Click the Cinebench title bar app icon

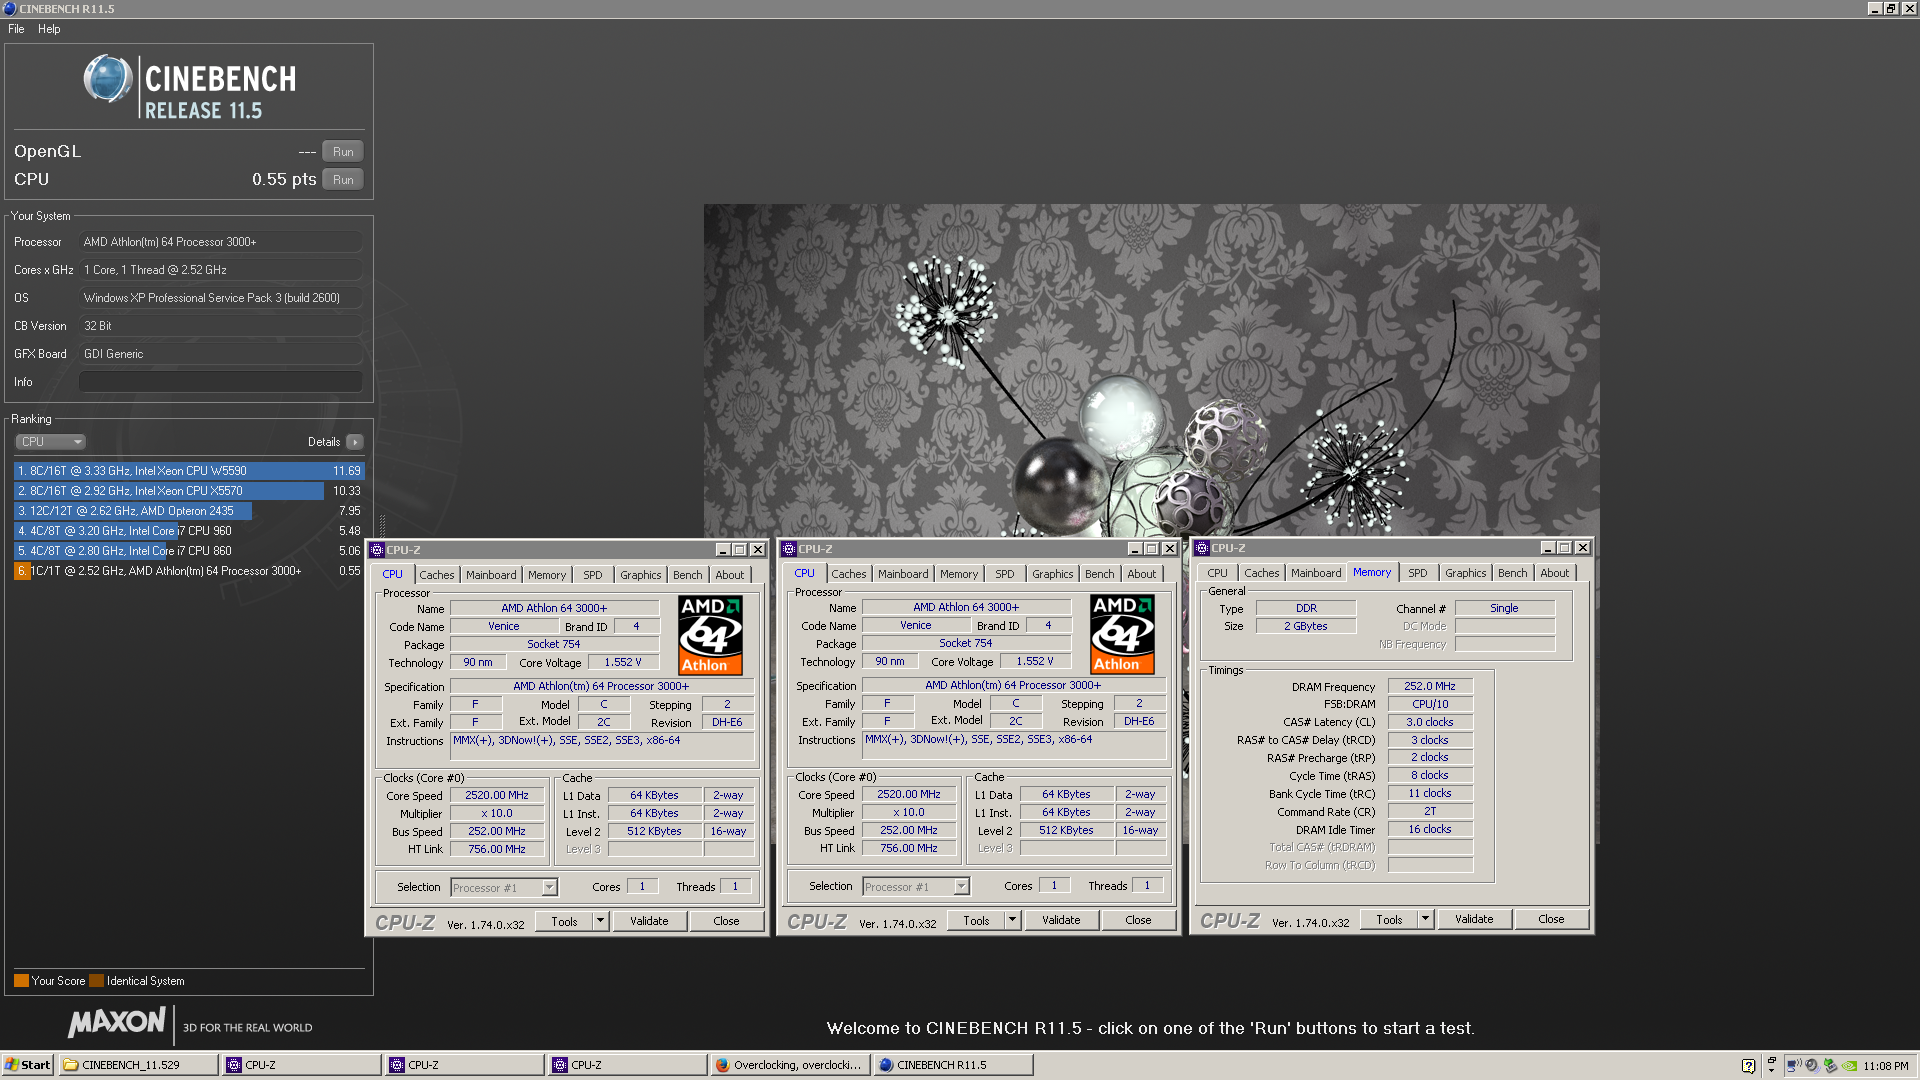click(10, 9)
